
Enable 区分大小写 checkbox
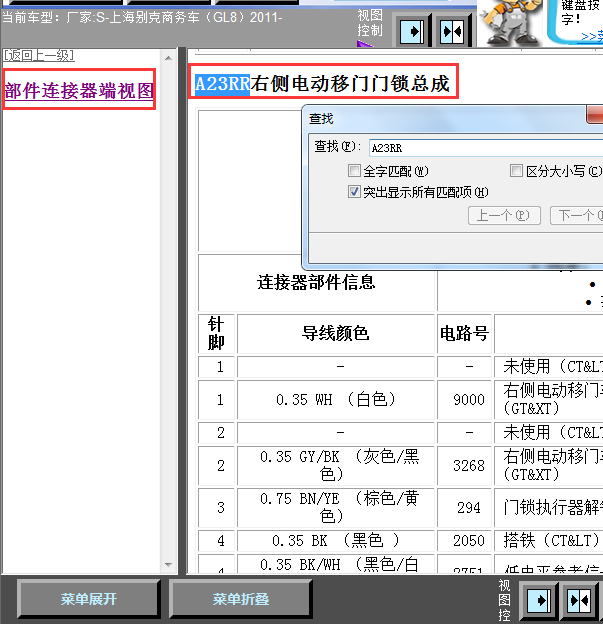coord(516,171)
